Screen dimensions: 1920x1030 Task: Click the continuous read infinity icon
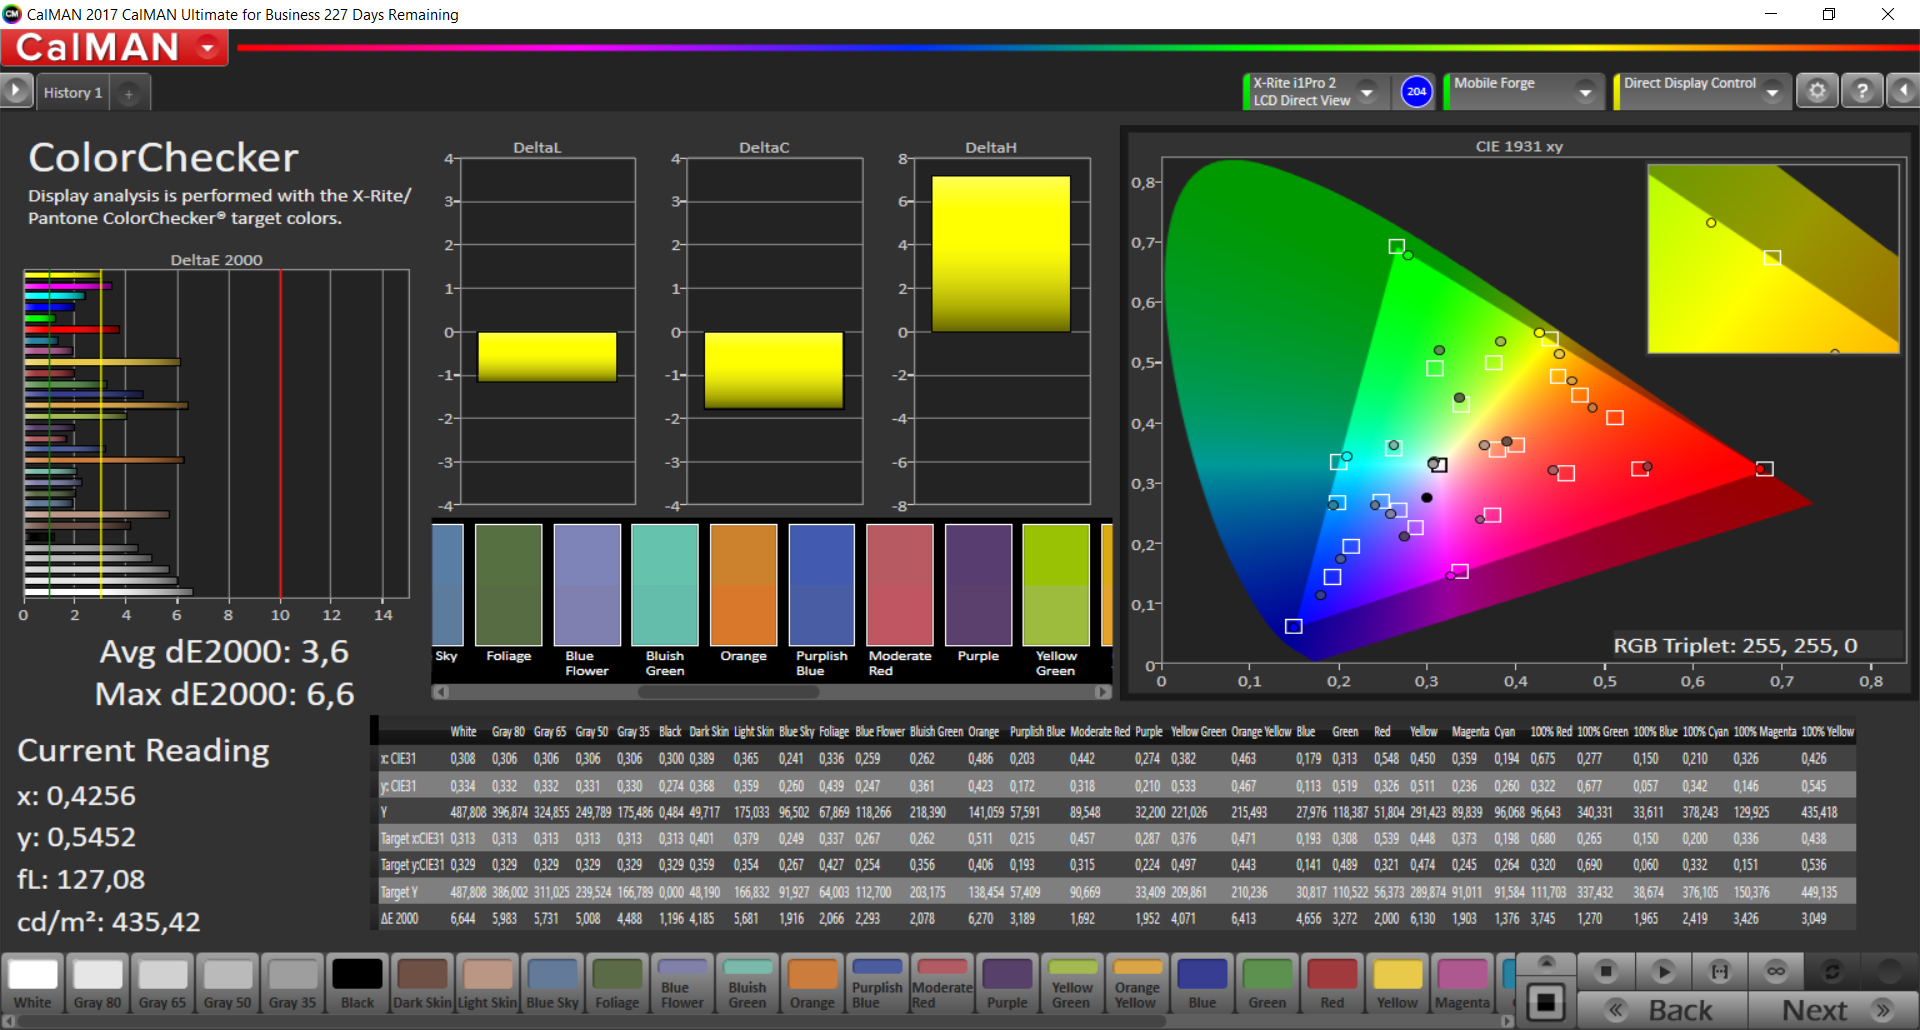(x=1775, y=971)
